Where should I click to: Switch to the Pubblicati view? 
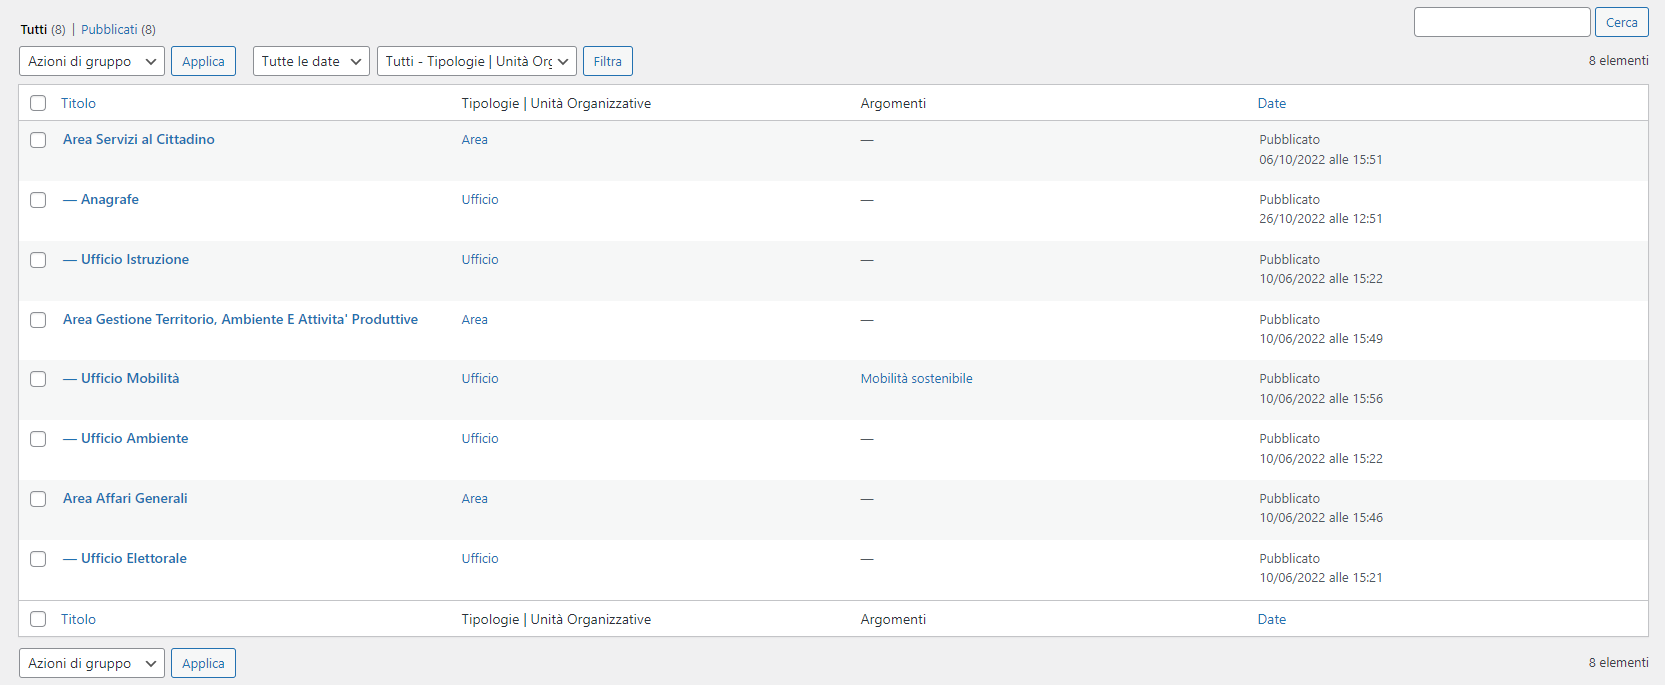(109, 29)
